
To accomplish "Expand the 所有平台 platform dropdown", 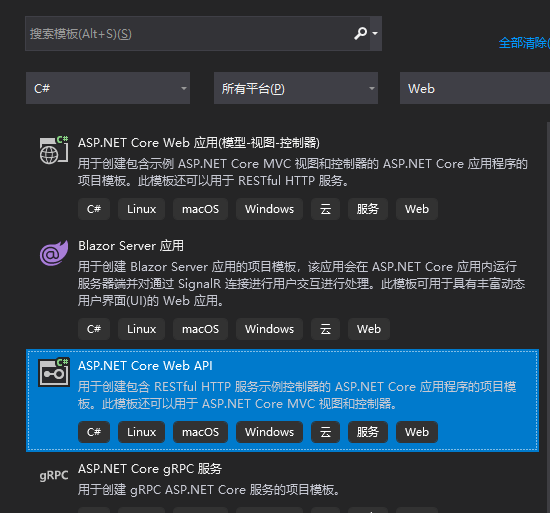I will click(296, 88).
